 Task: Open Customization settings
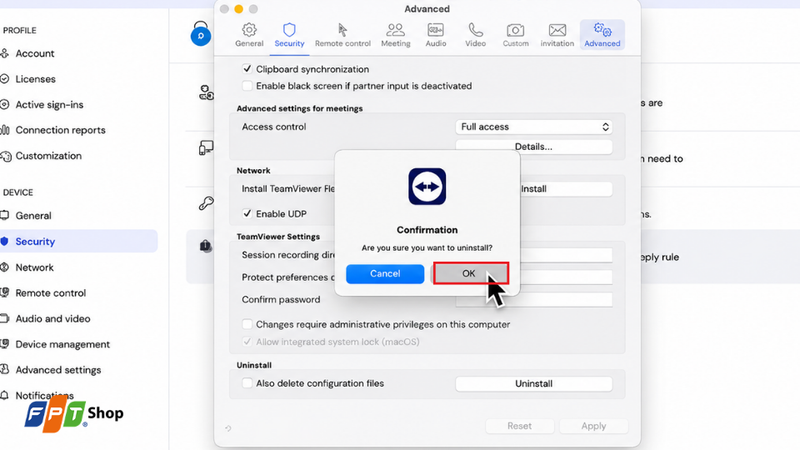[x=48, y=156]
